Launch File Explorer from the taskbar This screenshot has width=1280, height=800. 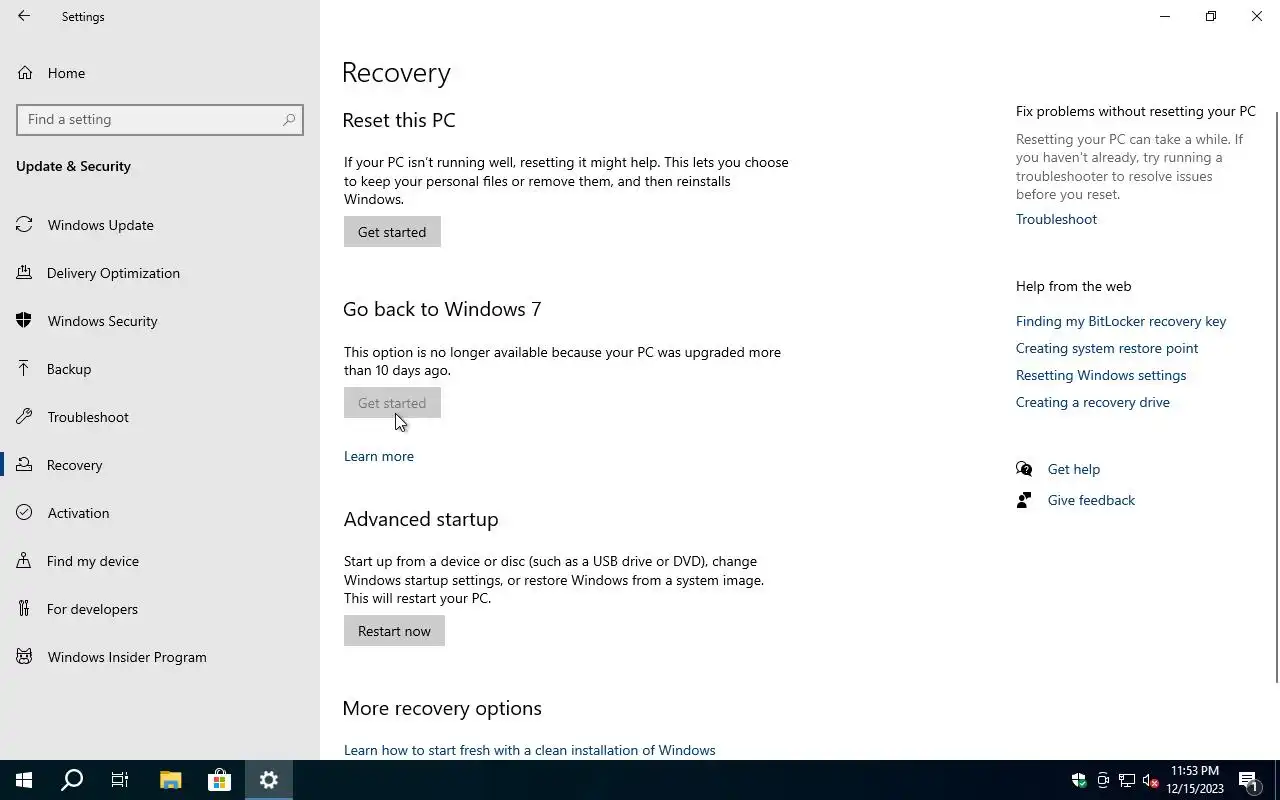pos(170,780)
